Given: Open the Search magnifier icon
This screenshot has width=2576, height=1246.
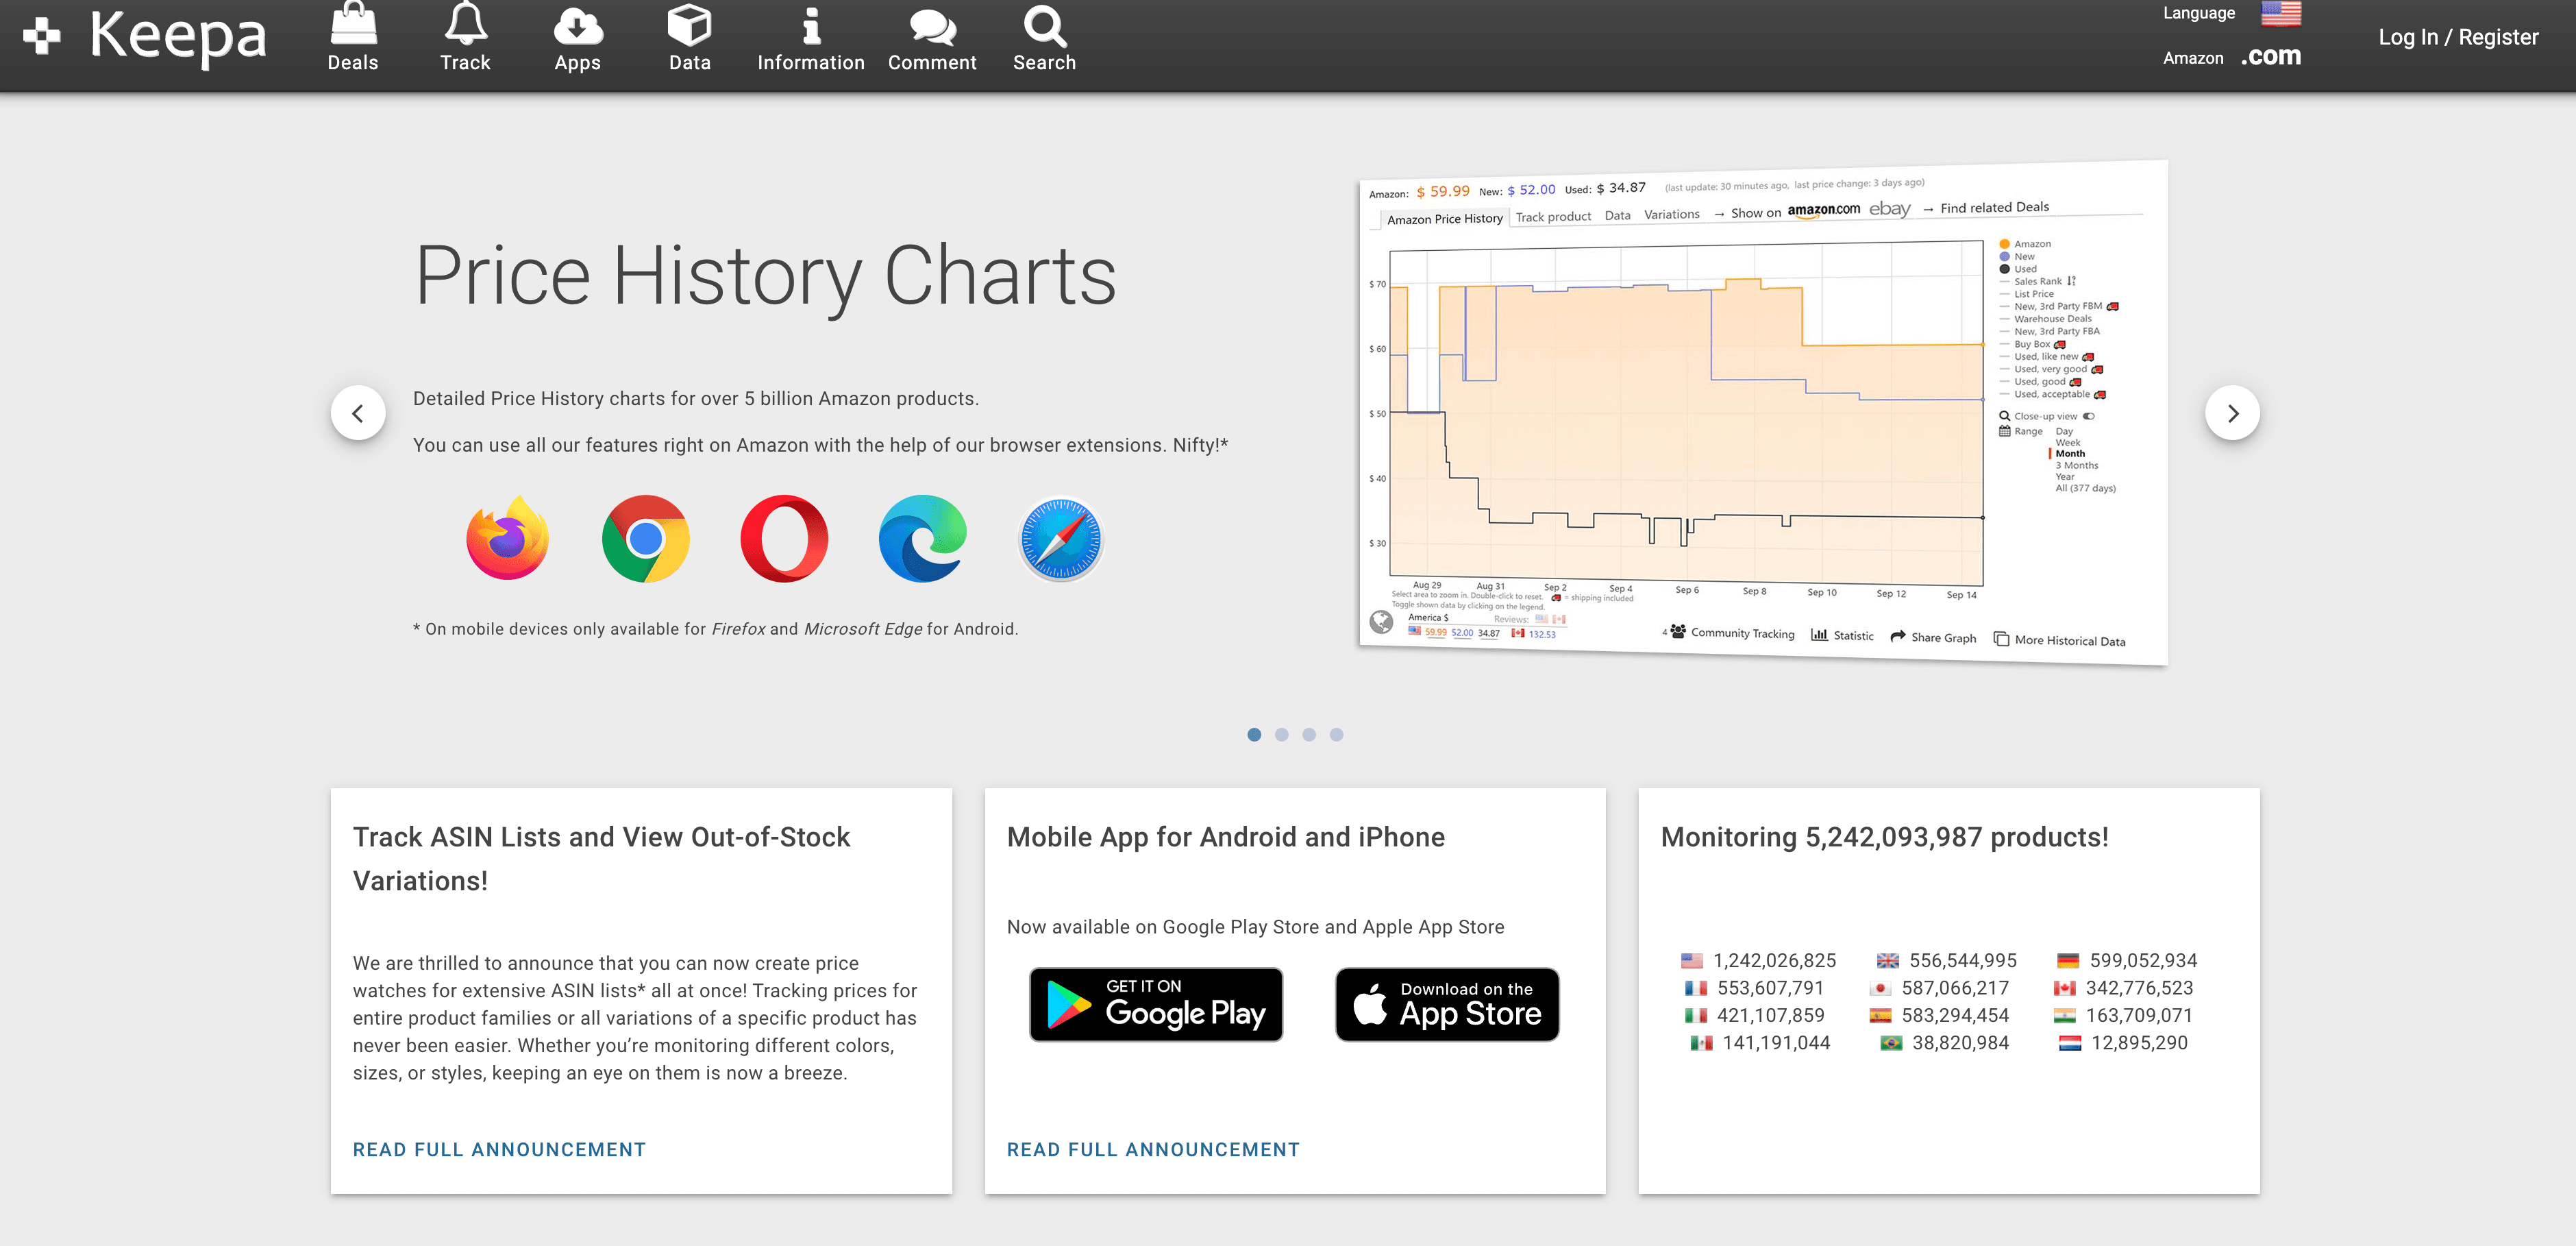Looking at the screenshot, I should click(x=1044, y=26).
